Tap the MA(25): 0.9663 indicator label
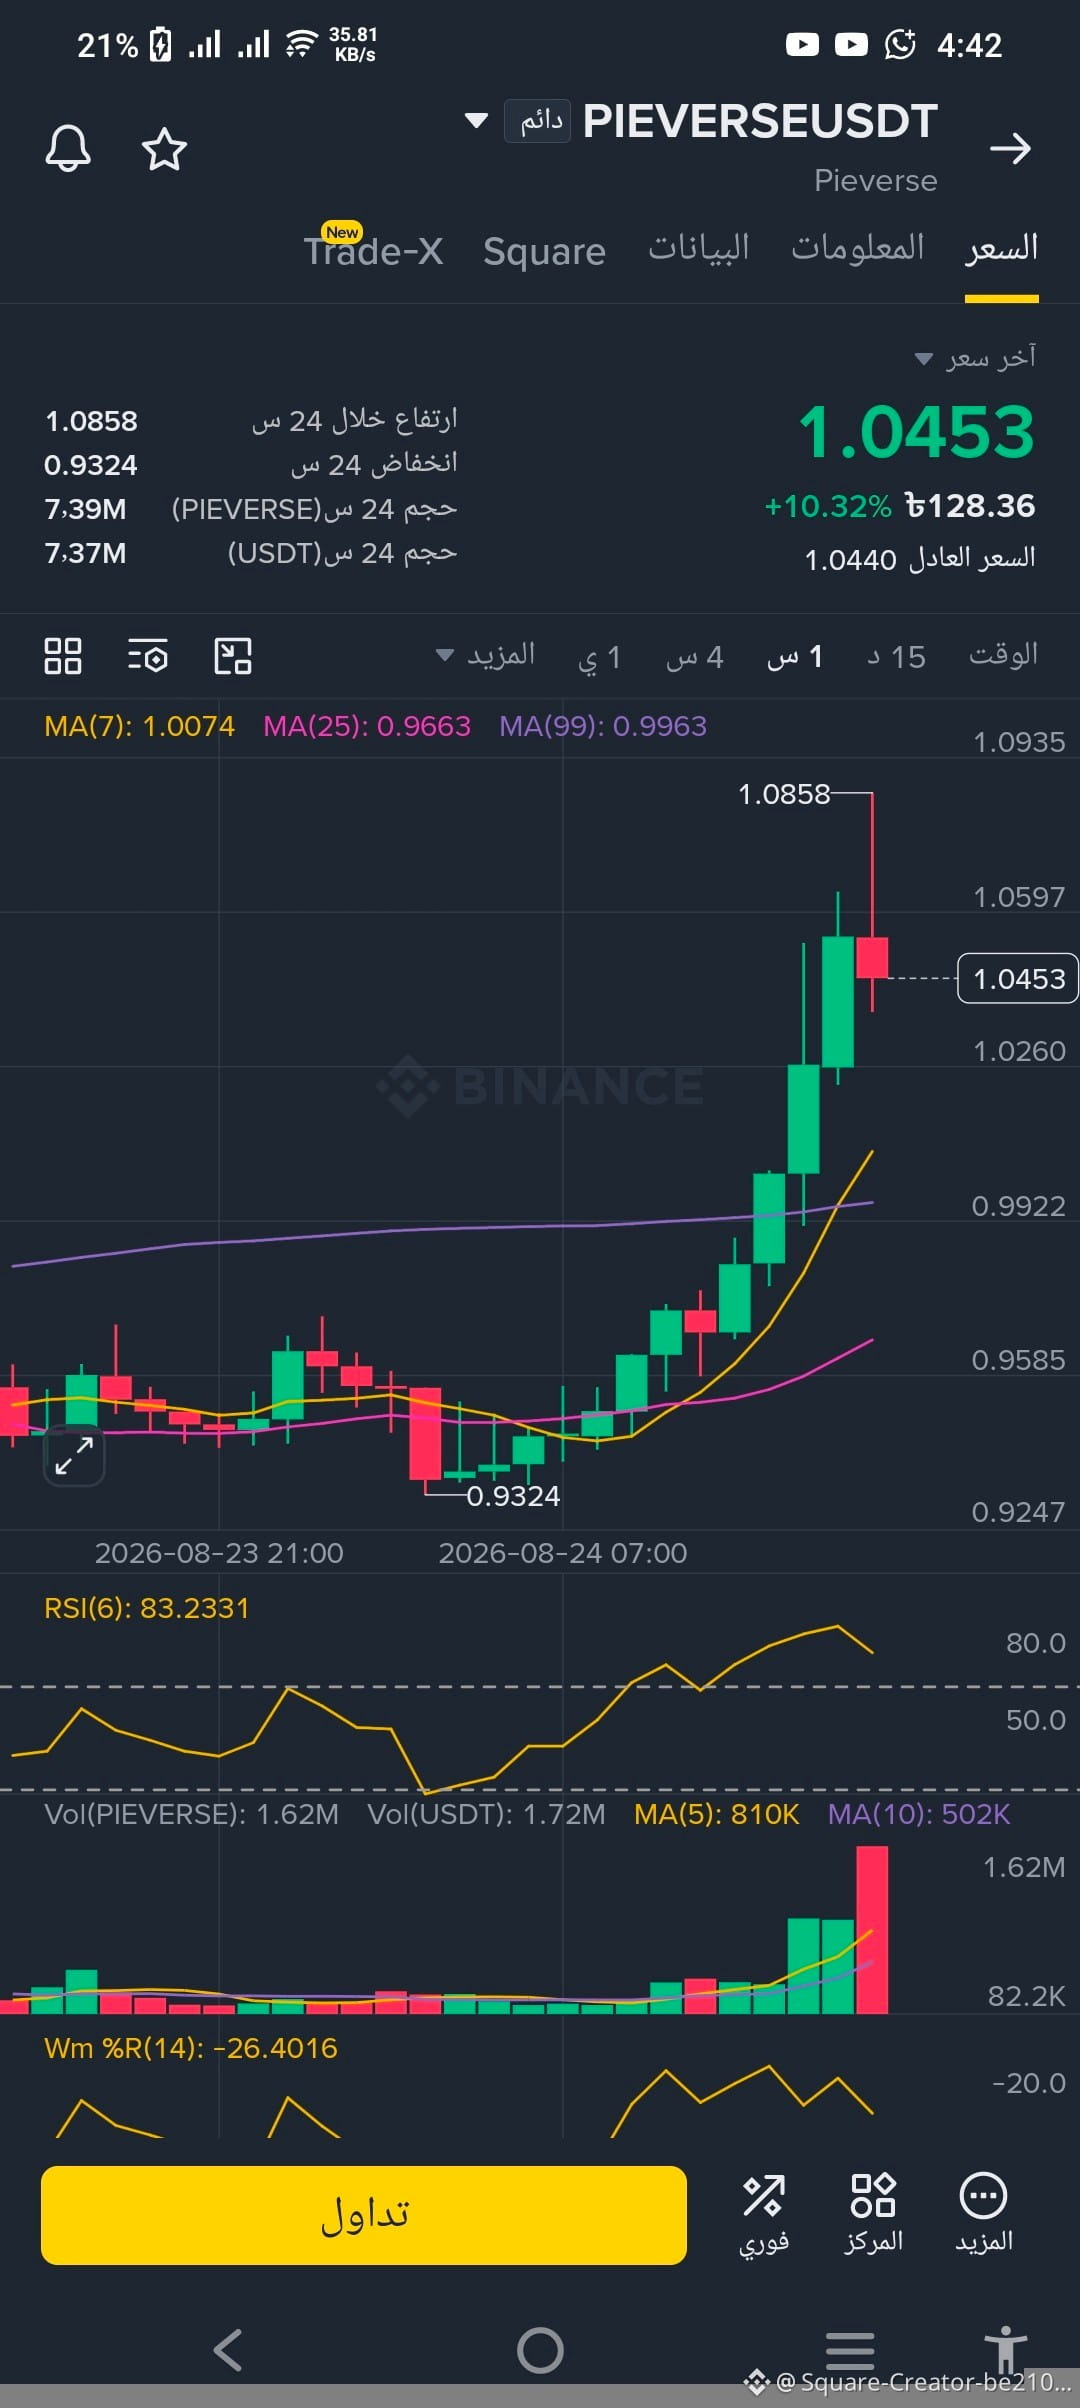Viewport: 1080px width, 2408px height. (367, 726)
